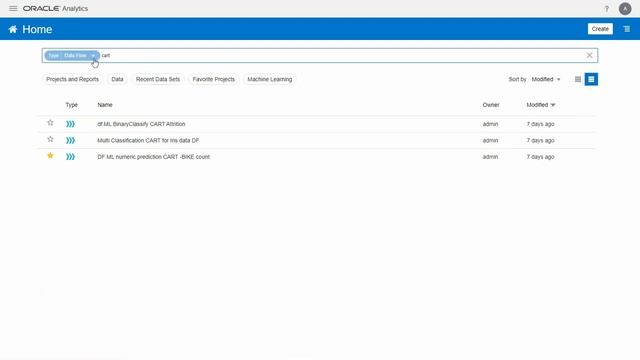This screenshot has width=640, height=360.
Task: Click the Owner column header
Action: click(x=491, y=105)
